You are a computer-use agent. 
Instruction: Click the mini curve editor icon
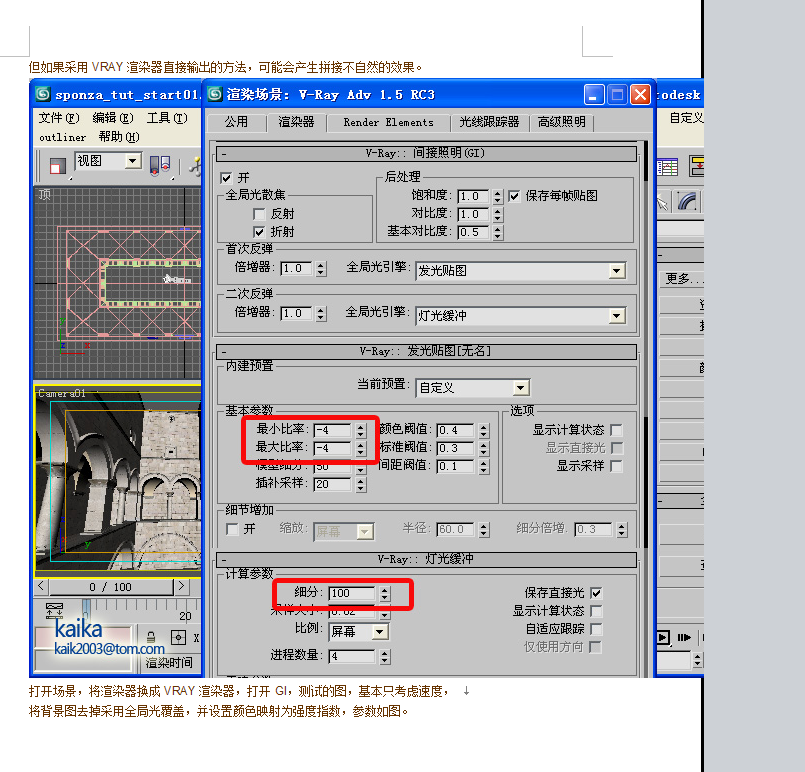[54, 610]
